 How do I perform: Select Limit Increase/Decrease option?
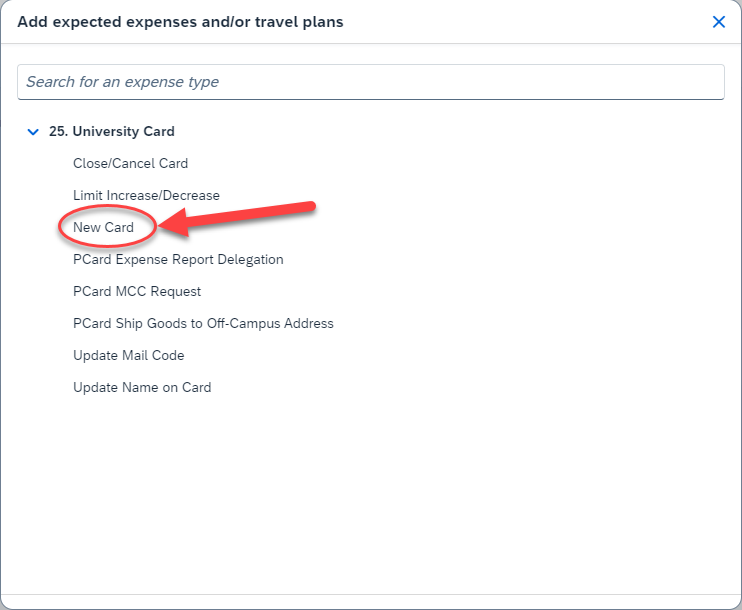(146, 195)
